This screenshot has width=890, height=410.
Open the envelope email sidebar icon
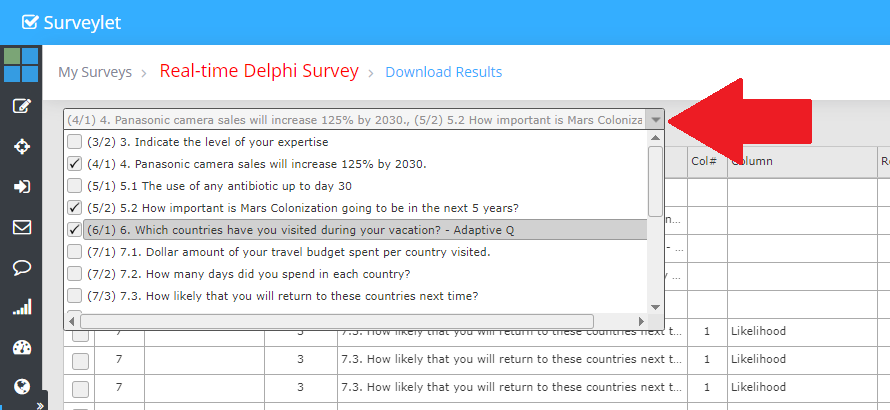[21, 227]
